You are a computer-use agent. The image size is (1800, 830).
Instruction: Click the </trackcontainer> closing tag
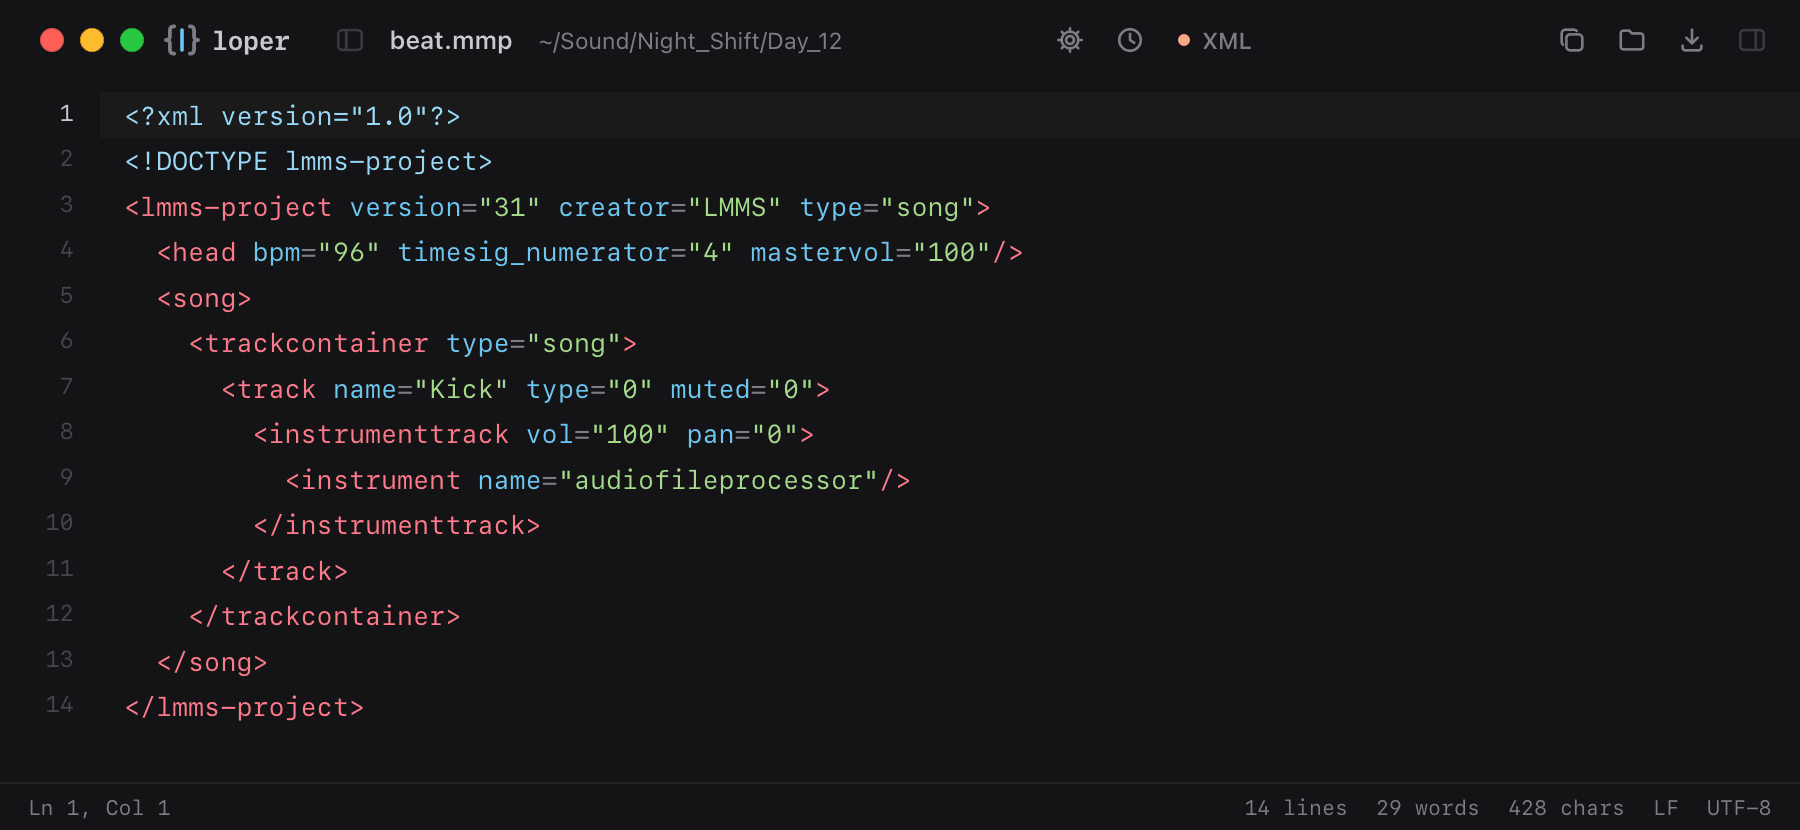pos(325,616)
